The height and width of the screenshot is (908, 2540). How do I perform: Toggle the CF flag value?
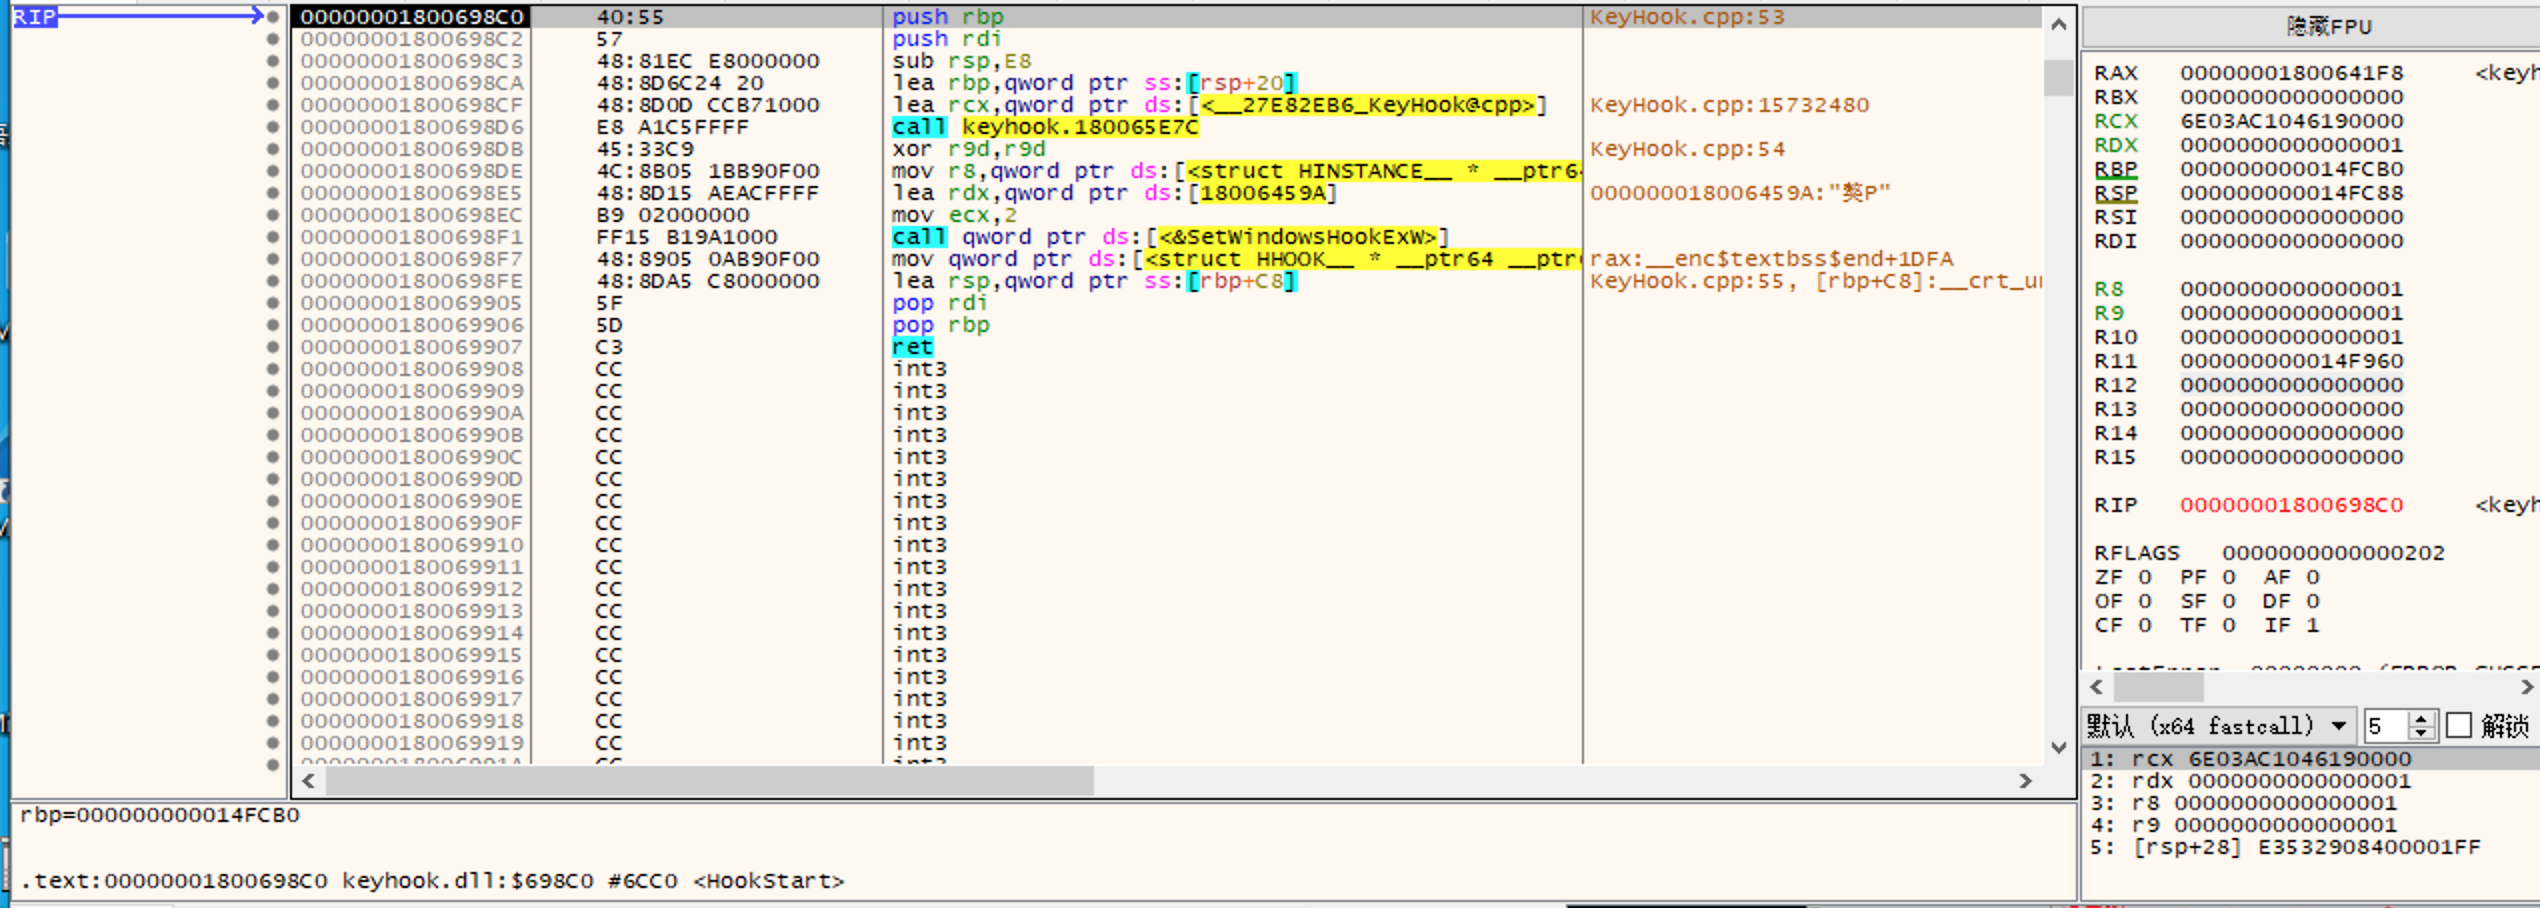(2144, 625)
